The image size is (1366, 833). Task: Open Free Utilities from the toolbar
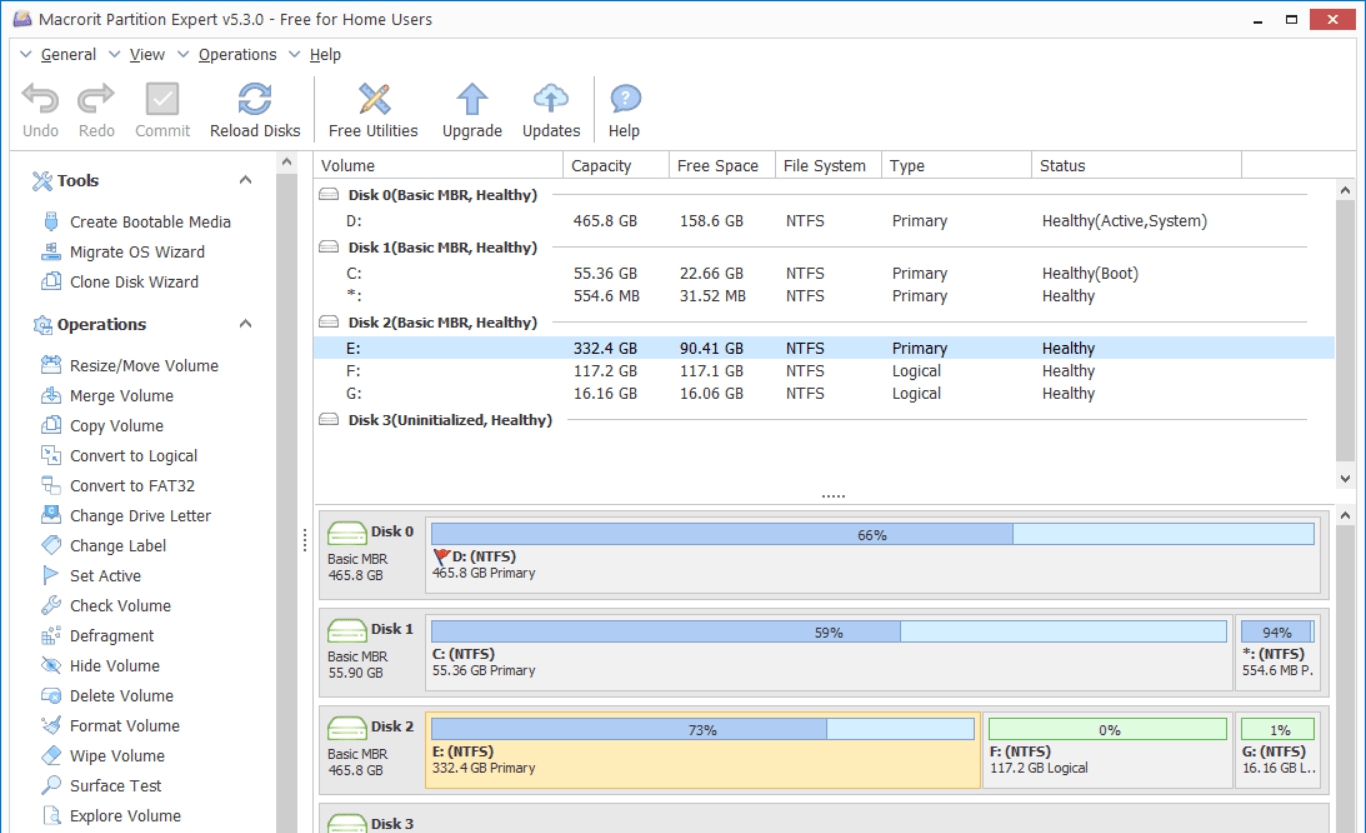click(x=371, y=100)
